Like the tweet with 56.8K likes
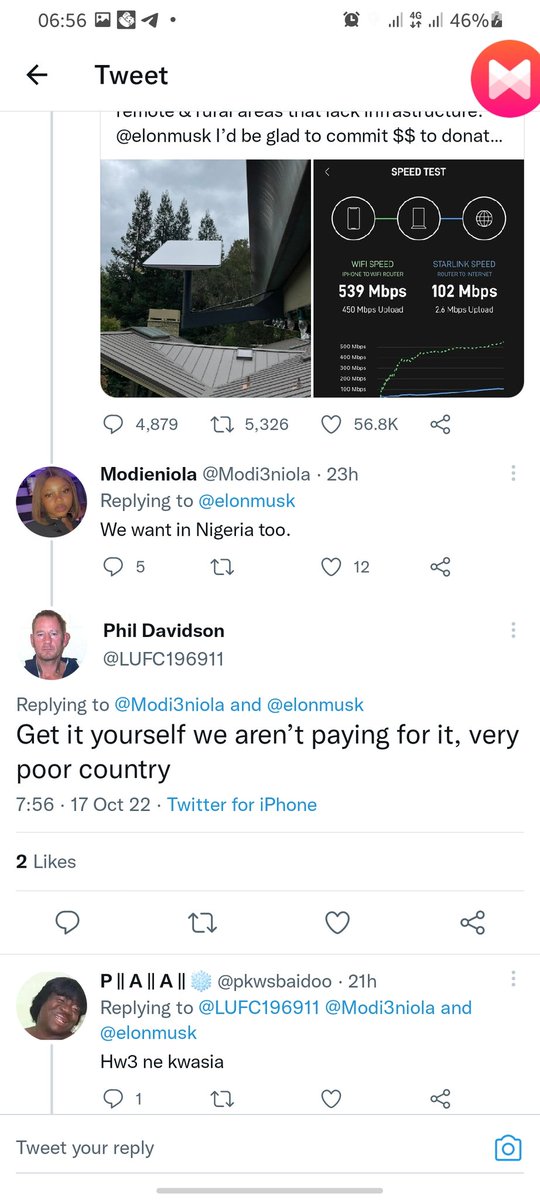Viewport: 540px width, 1200px height. 332,424
